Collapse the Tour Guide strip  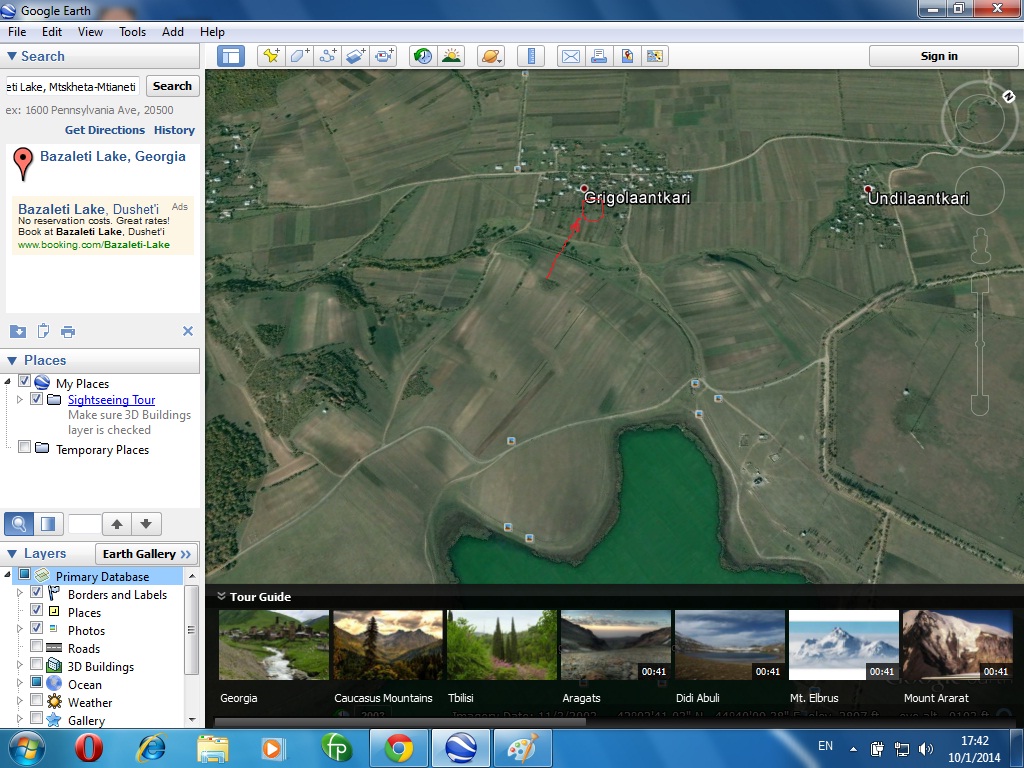pos(221,596)
